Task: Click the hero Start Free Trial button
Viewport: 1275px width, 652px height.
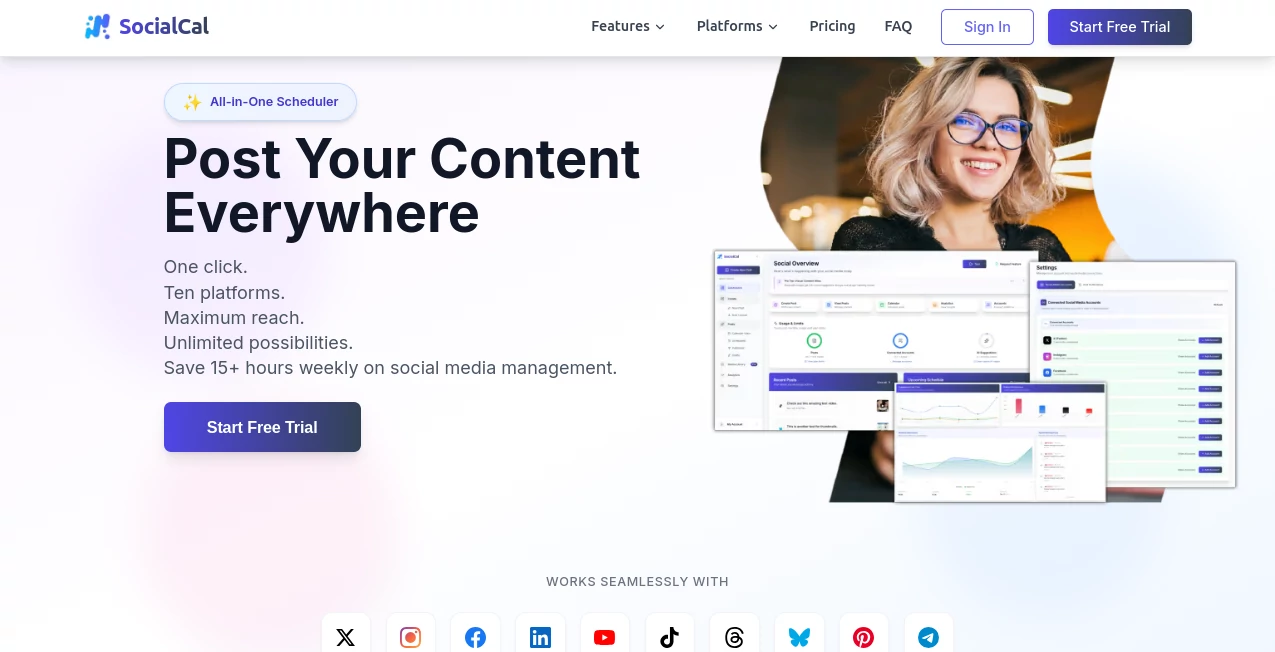Action: click(262, 427)
